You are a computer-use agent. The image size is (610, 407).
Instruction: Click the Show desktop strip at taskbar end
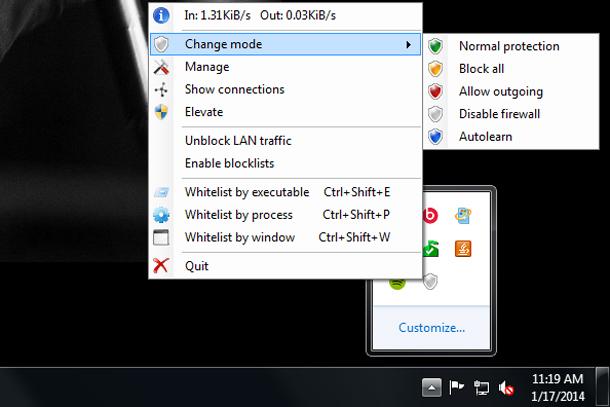[x=603, y=388]
